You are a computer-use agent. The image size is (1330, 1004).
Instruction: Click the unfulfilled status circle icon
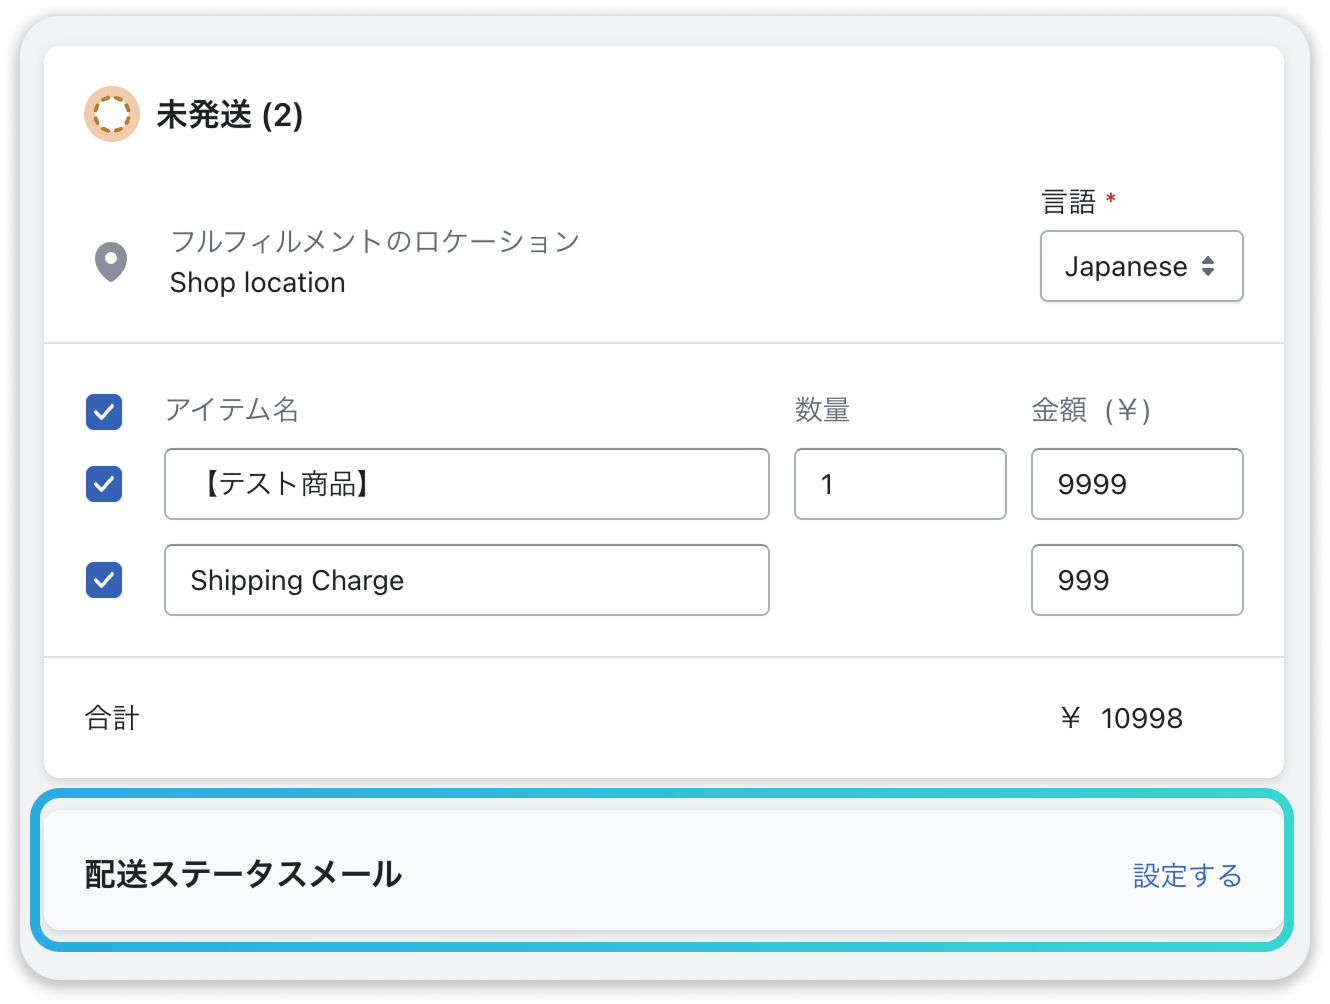pyautogui.click(x=112, y=114)
